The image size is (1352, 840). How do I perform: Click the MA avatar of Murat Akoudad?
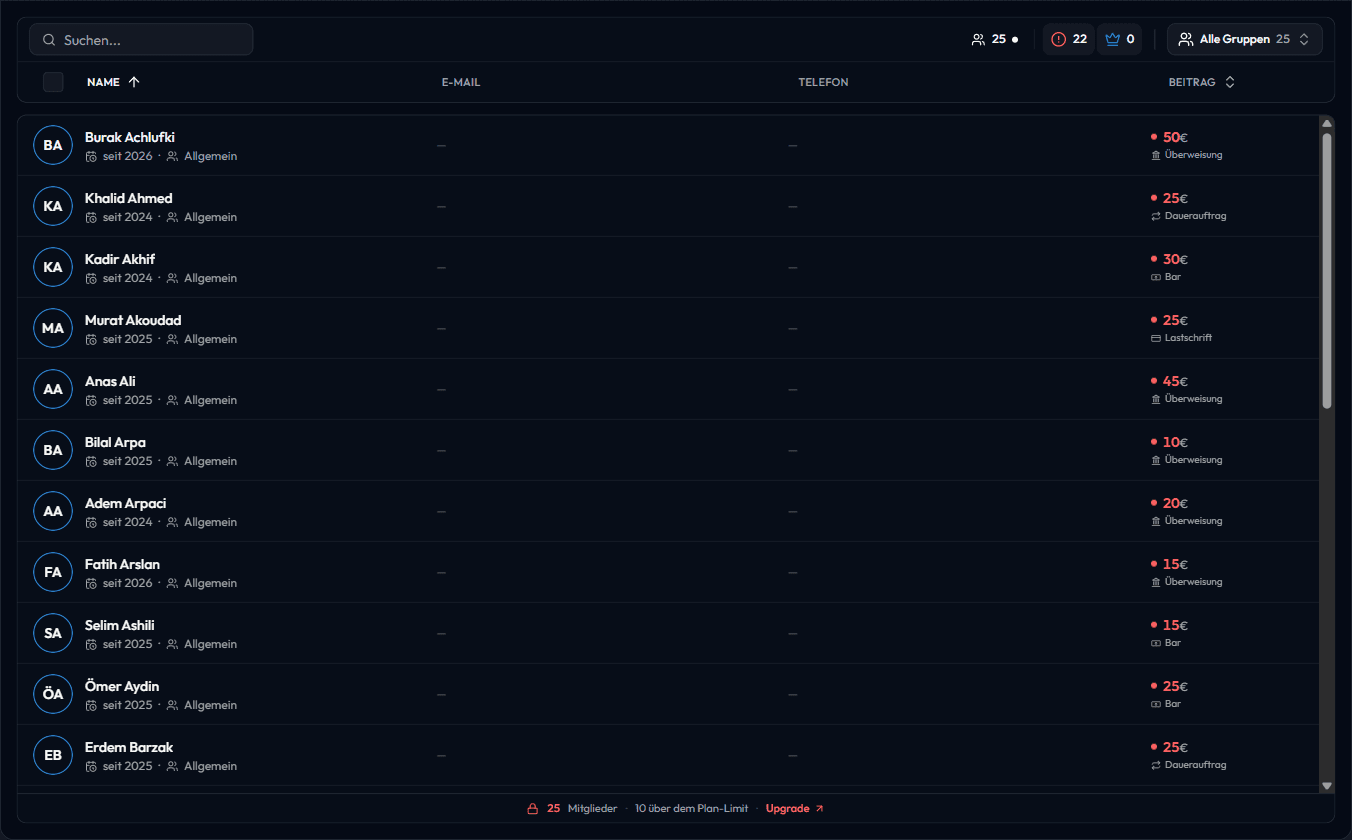tap(53, 328)
